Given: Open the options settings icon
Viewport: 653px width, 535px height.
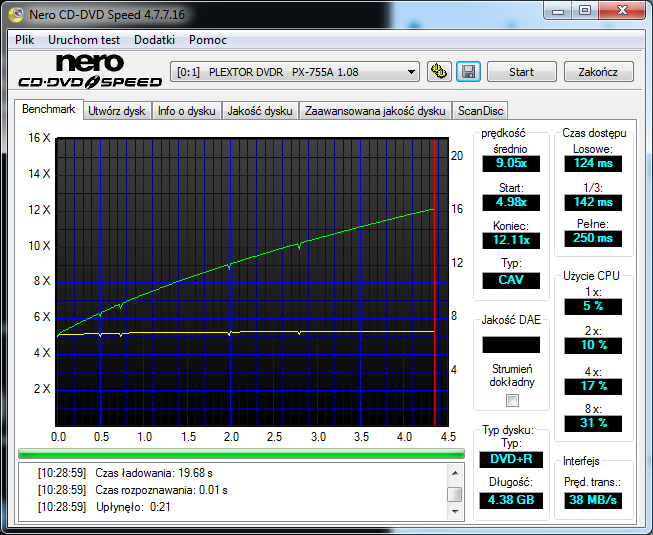Looking at the screenshot, I should (439, 72).
